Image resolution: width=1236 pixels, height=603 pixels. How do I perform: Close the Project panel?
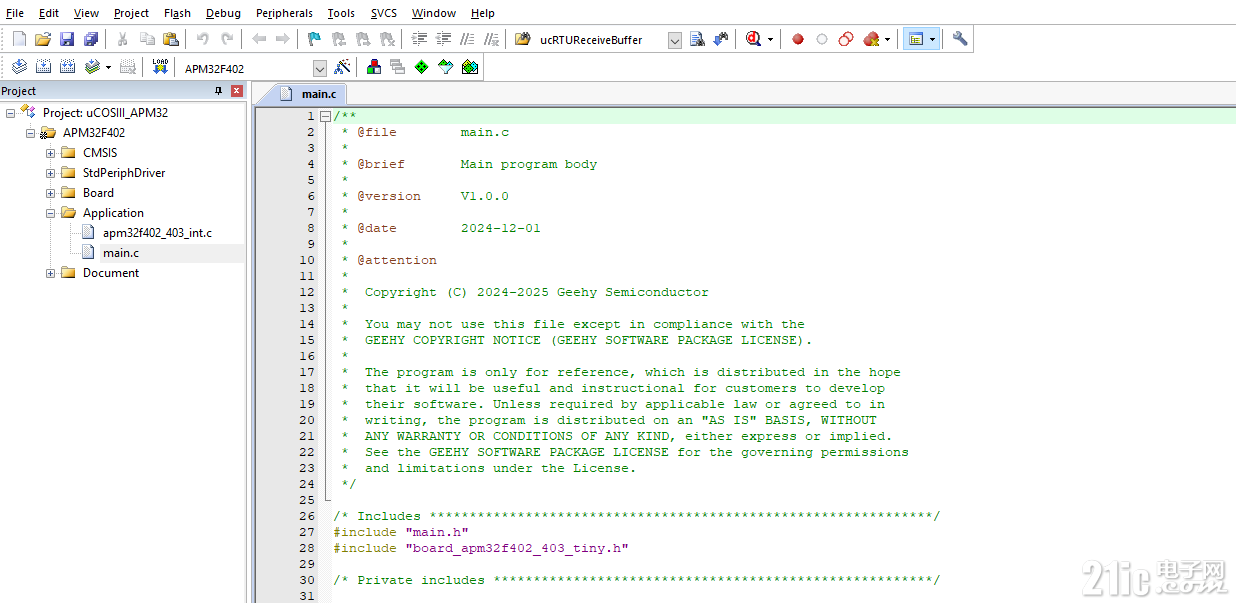237,91
